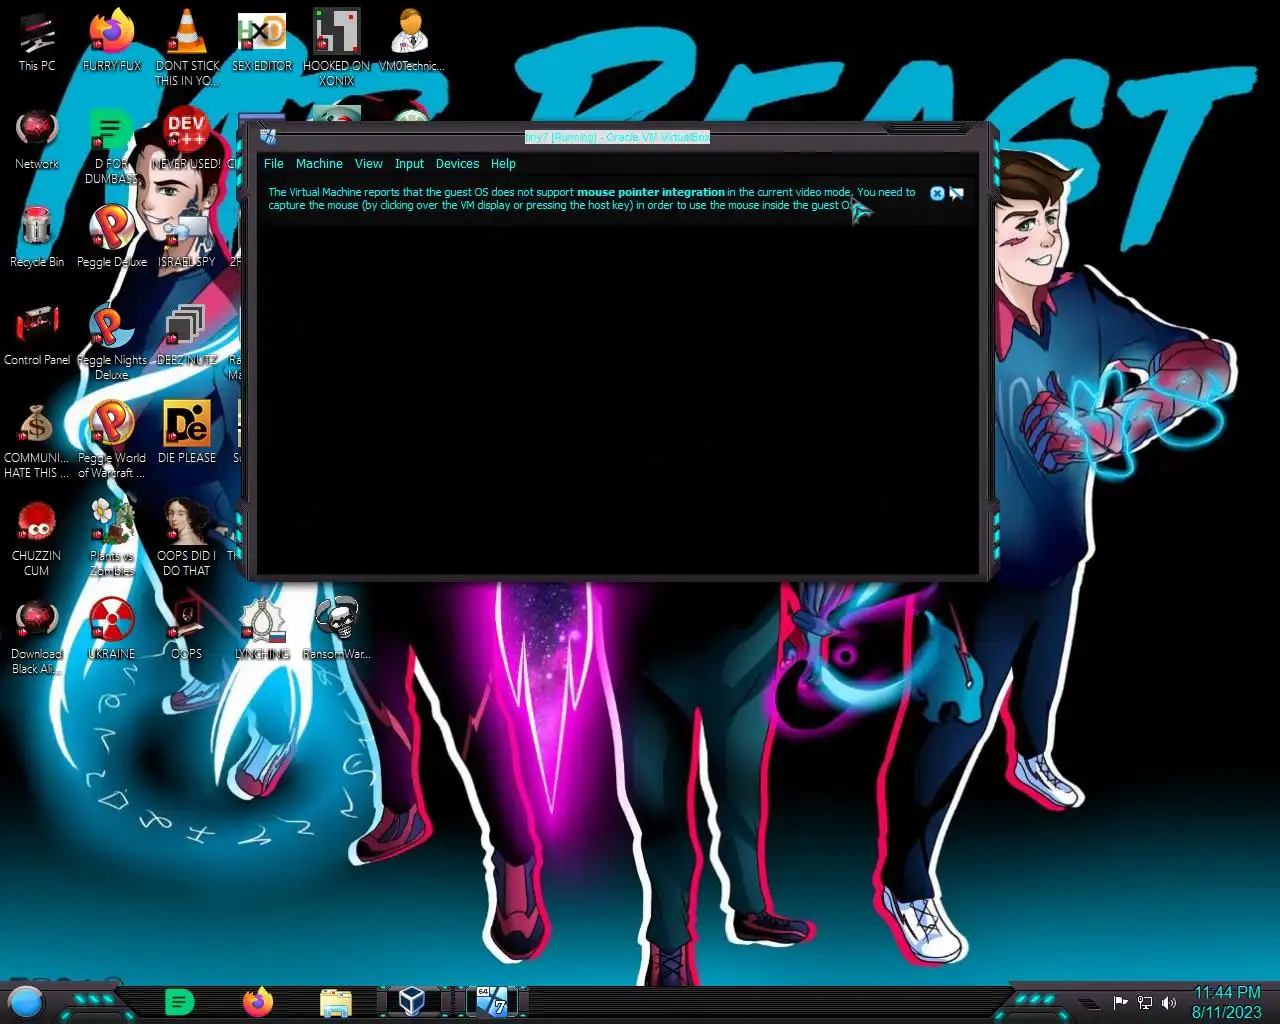Viewport: 1280px width, 1024px height.
Task: Open the View menu in VirtualBox
Action: [x=368, y=164]
